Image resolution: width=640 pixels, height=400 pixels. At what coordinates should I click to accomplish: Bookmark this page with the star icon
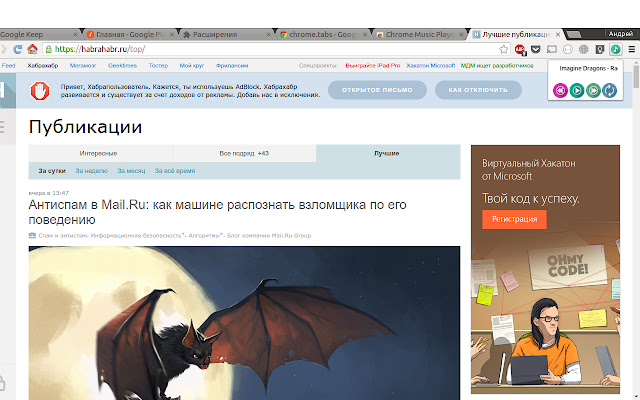click(504, 49)
